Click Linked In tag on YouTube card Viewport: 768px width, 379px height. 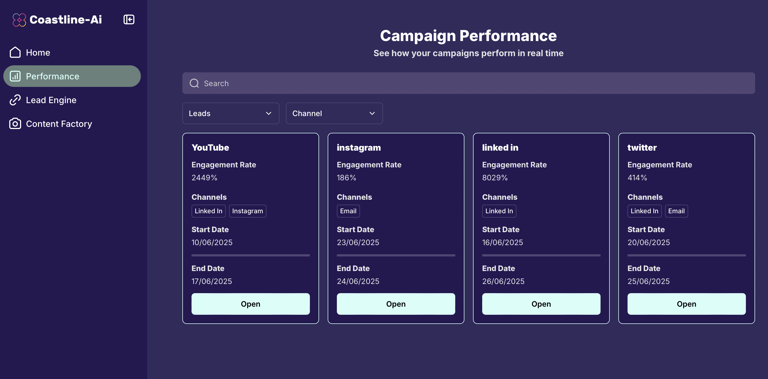pos(209,211)
